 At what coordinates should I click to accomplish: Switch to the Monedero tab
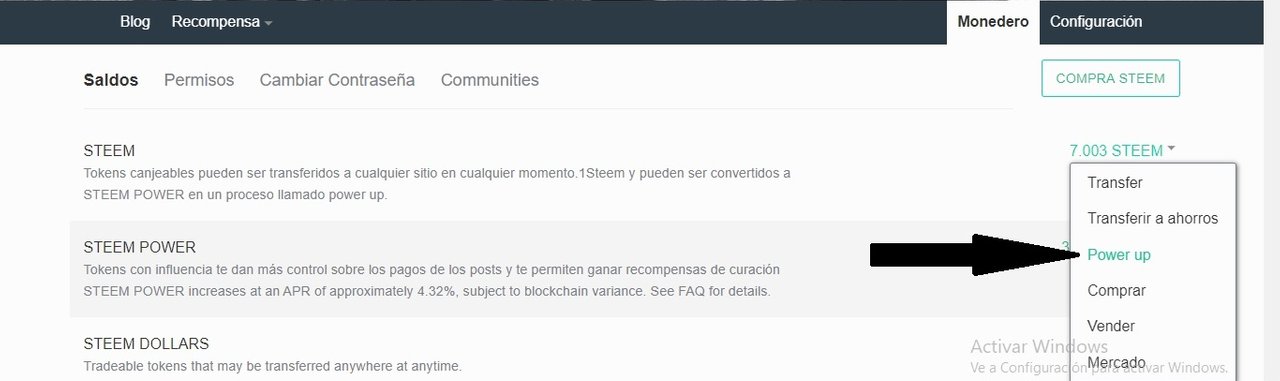click(x=993, y=22)
